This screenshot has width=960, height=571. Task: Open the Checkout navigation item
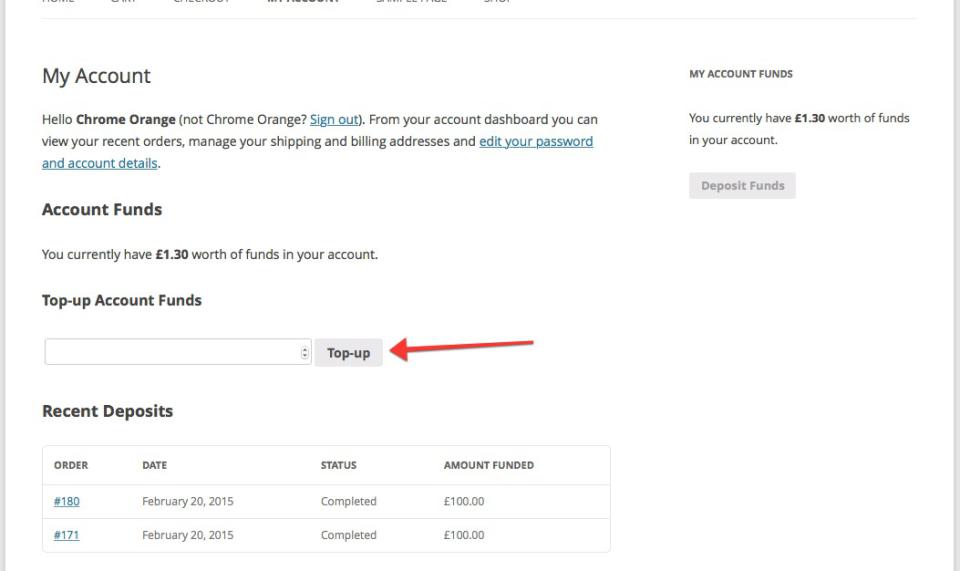[x=201, y=2]
